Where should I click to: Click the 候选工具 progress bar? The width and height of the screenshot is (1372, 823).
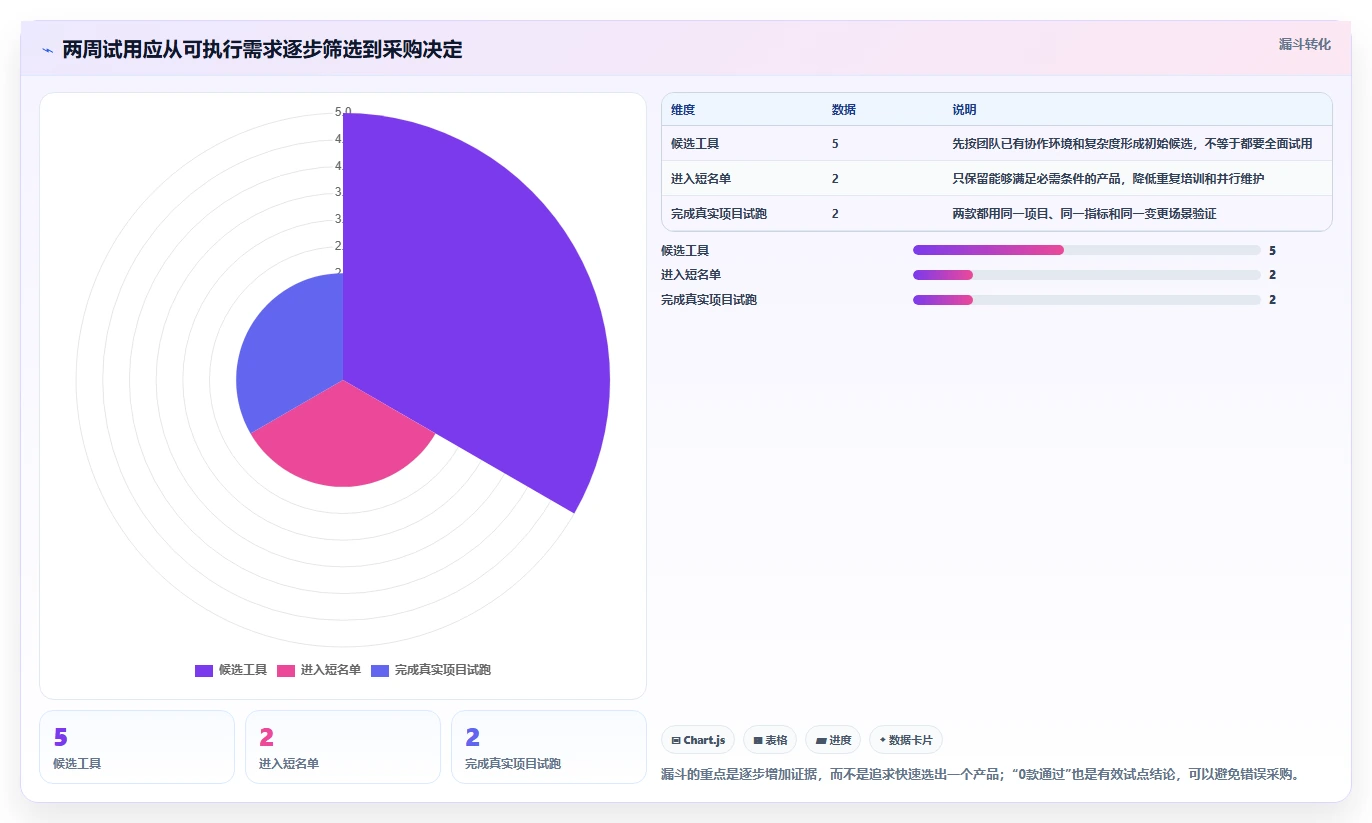point(1086,250)
